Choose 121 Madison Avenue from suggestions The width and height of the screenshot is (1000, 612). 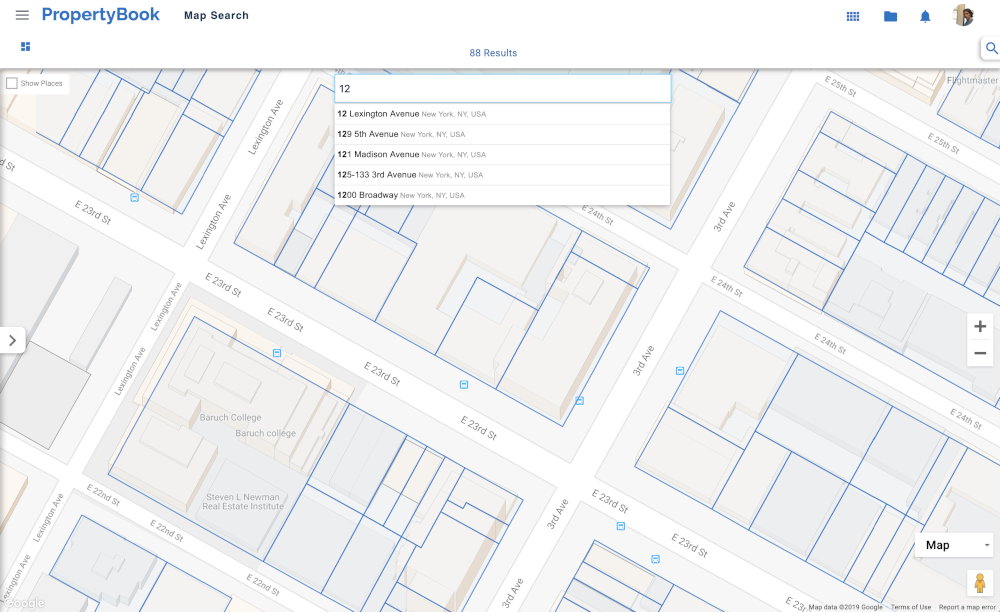(x=503, y=155)
